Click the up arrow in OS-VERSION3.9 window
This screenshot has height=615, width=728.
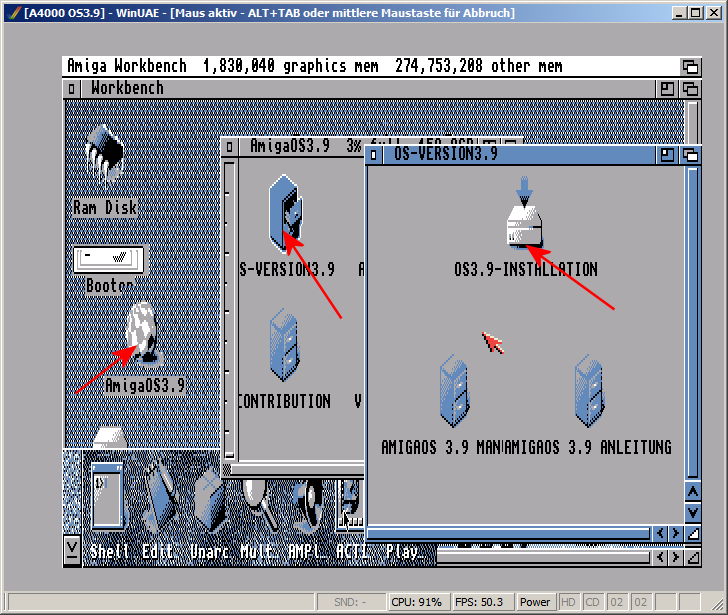(693, 492)
